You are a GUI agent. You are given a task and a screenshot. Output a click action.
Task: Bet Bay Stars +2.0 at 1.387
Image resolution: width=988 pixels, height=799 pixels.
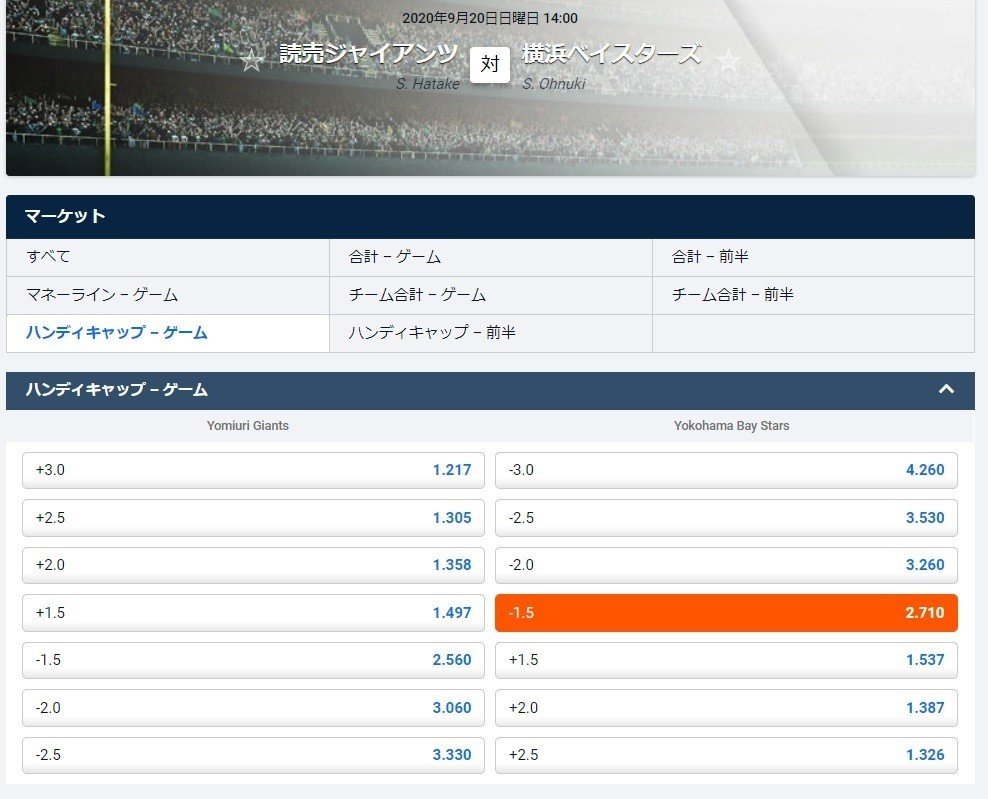click(x=727, y=708)
